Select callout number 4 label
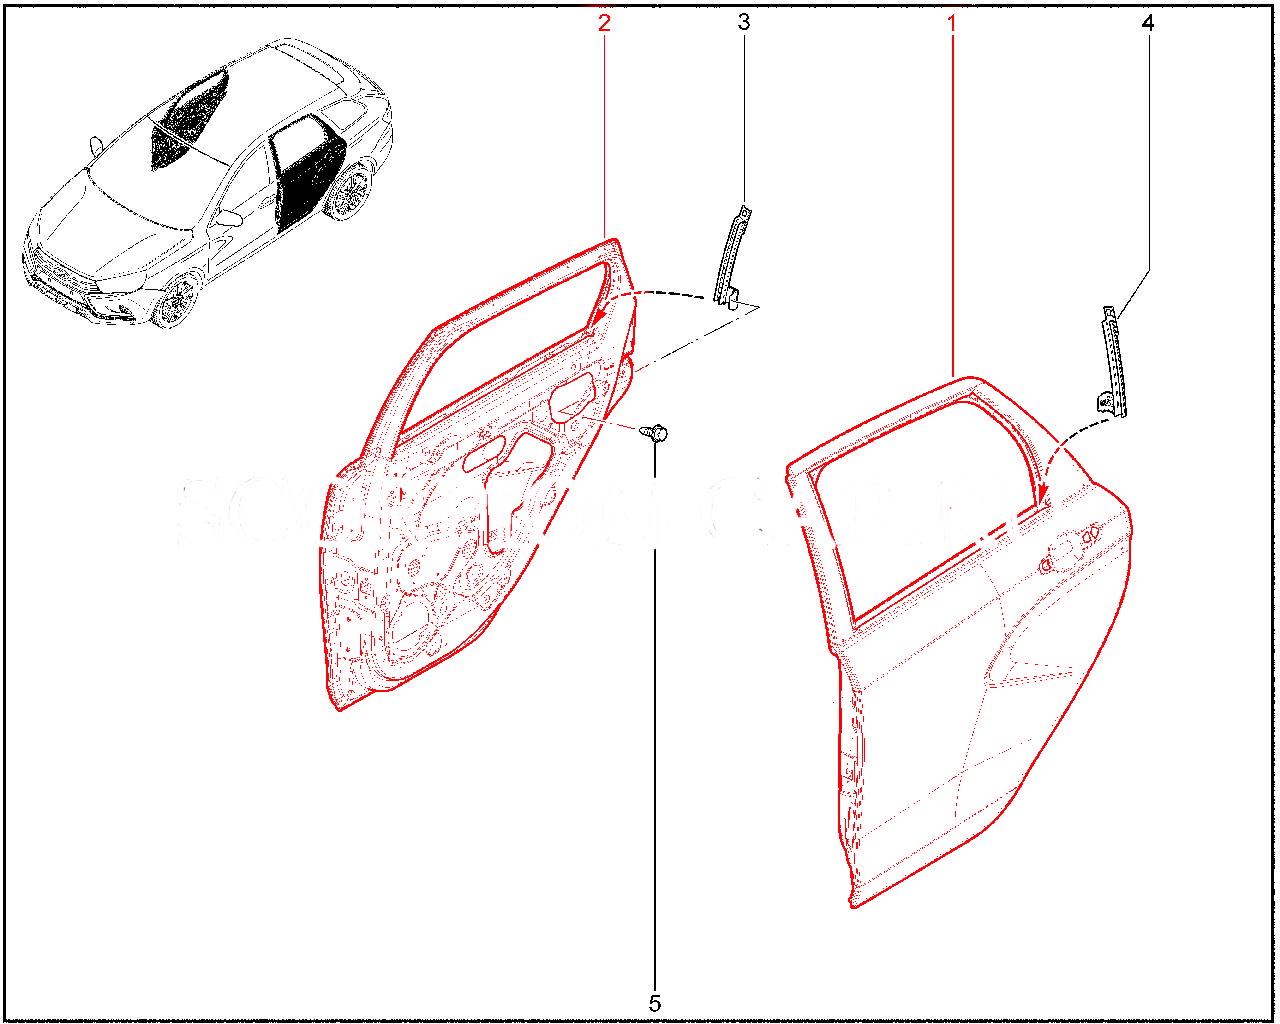Image resolution: width=1280 pixels, height=1024 pixels. (1148, 22)
